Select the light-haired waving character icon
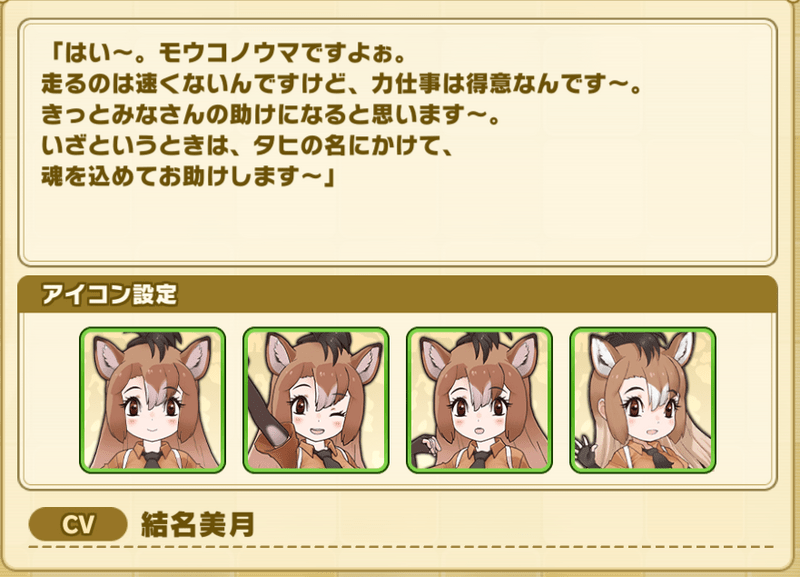 coord(643,400)
